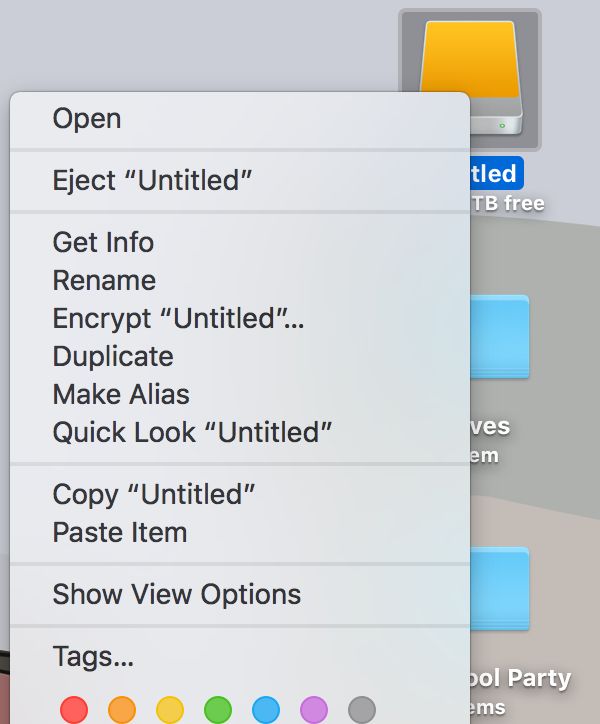The height and width of the screenshot is (724, 600).
Task: Apply the blue tag color
Action: point(266,710)
